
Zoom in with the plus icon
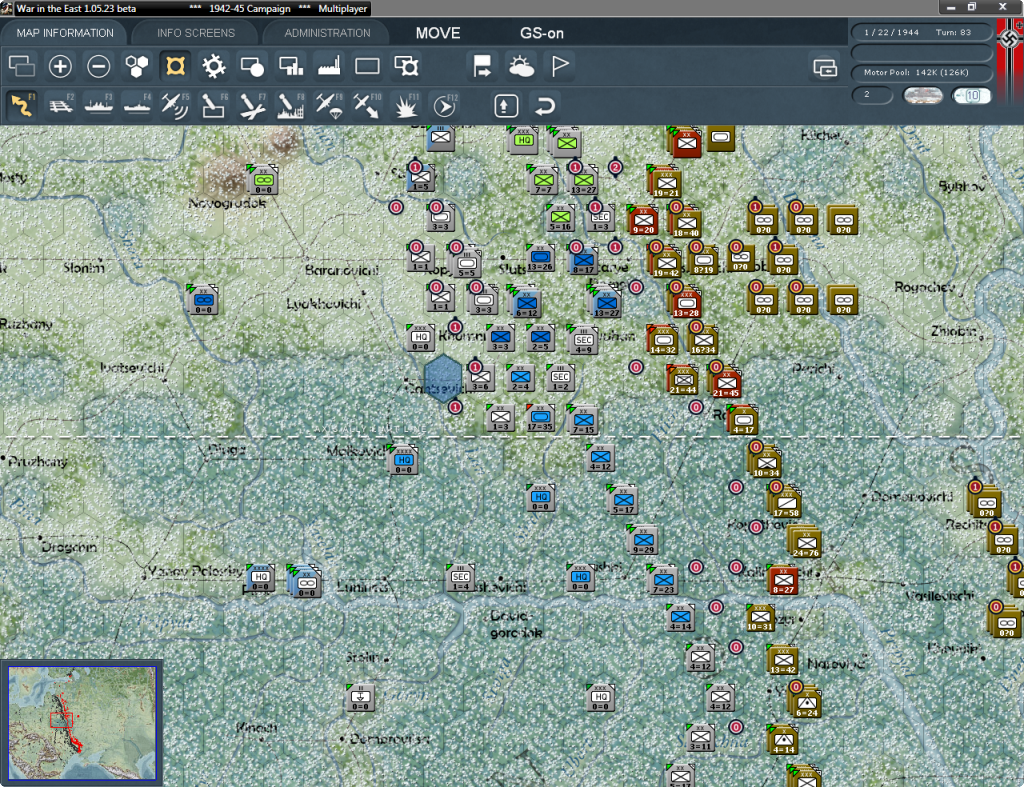[60, 66]
